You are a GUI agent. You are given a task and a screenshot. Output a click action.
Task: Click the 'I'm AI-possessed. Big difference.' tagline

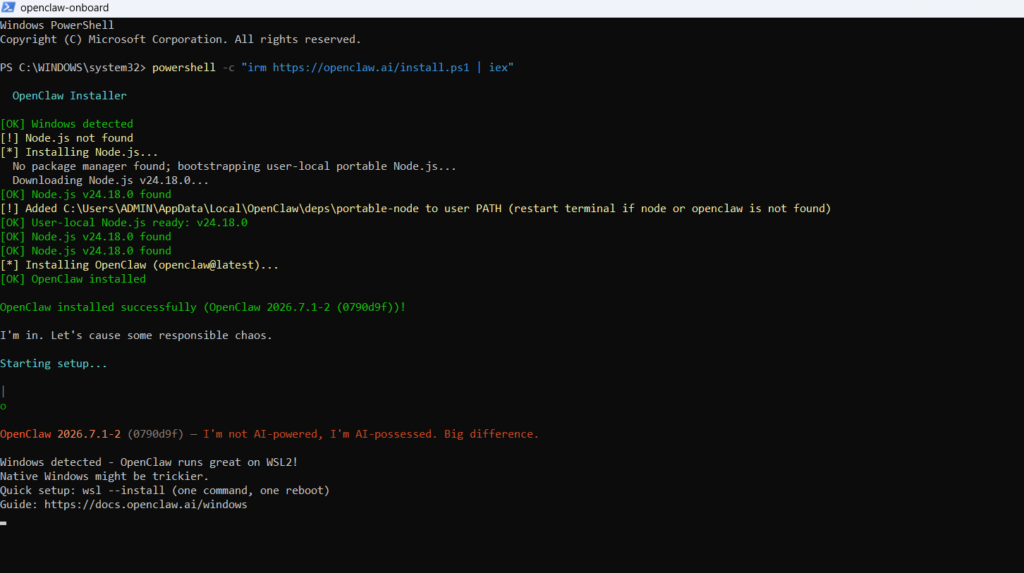tap(434, 434)
